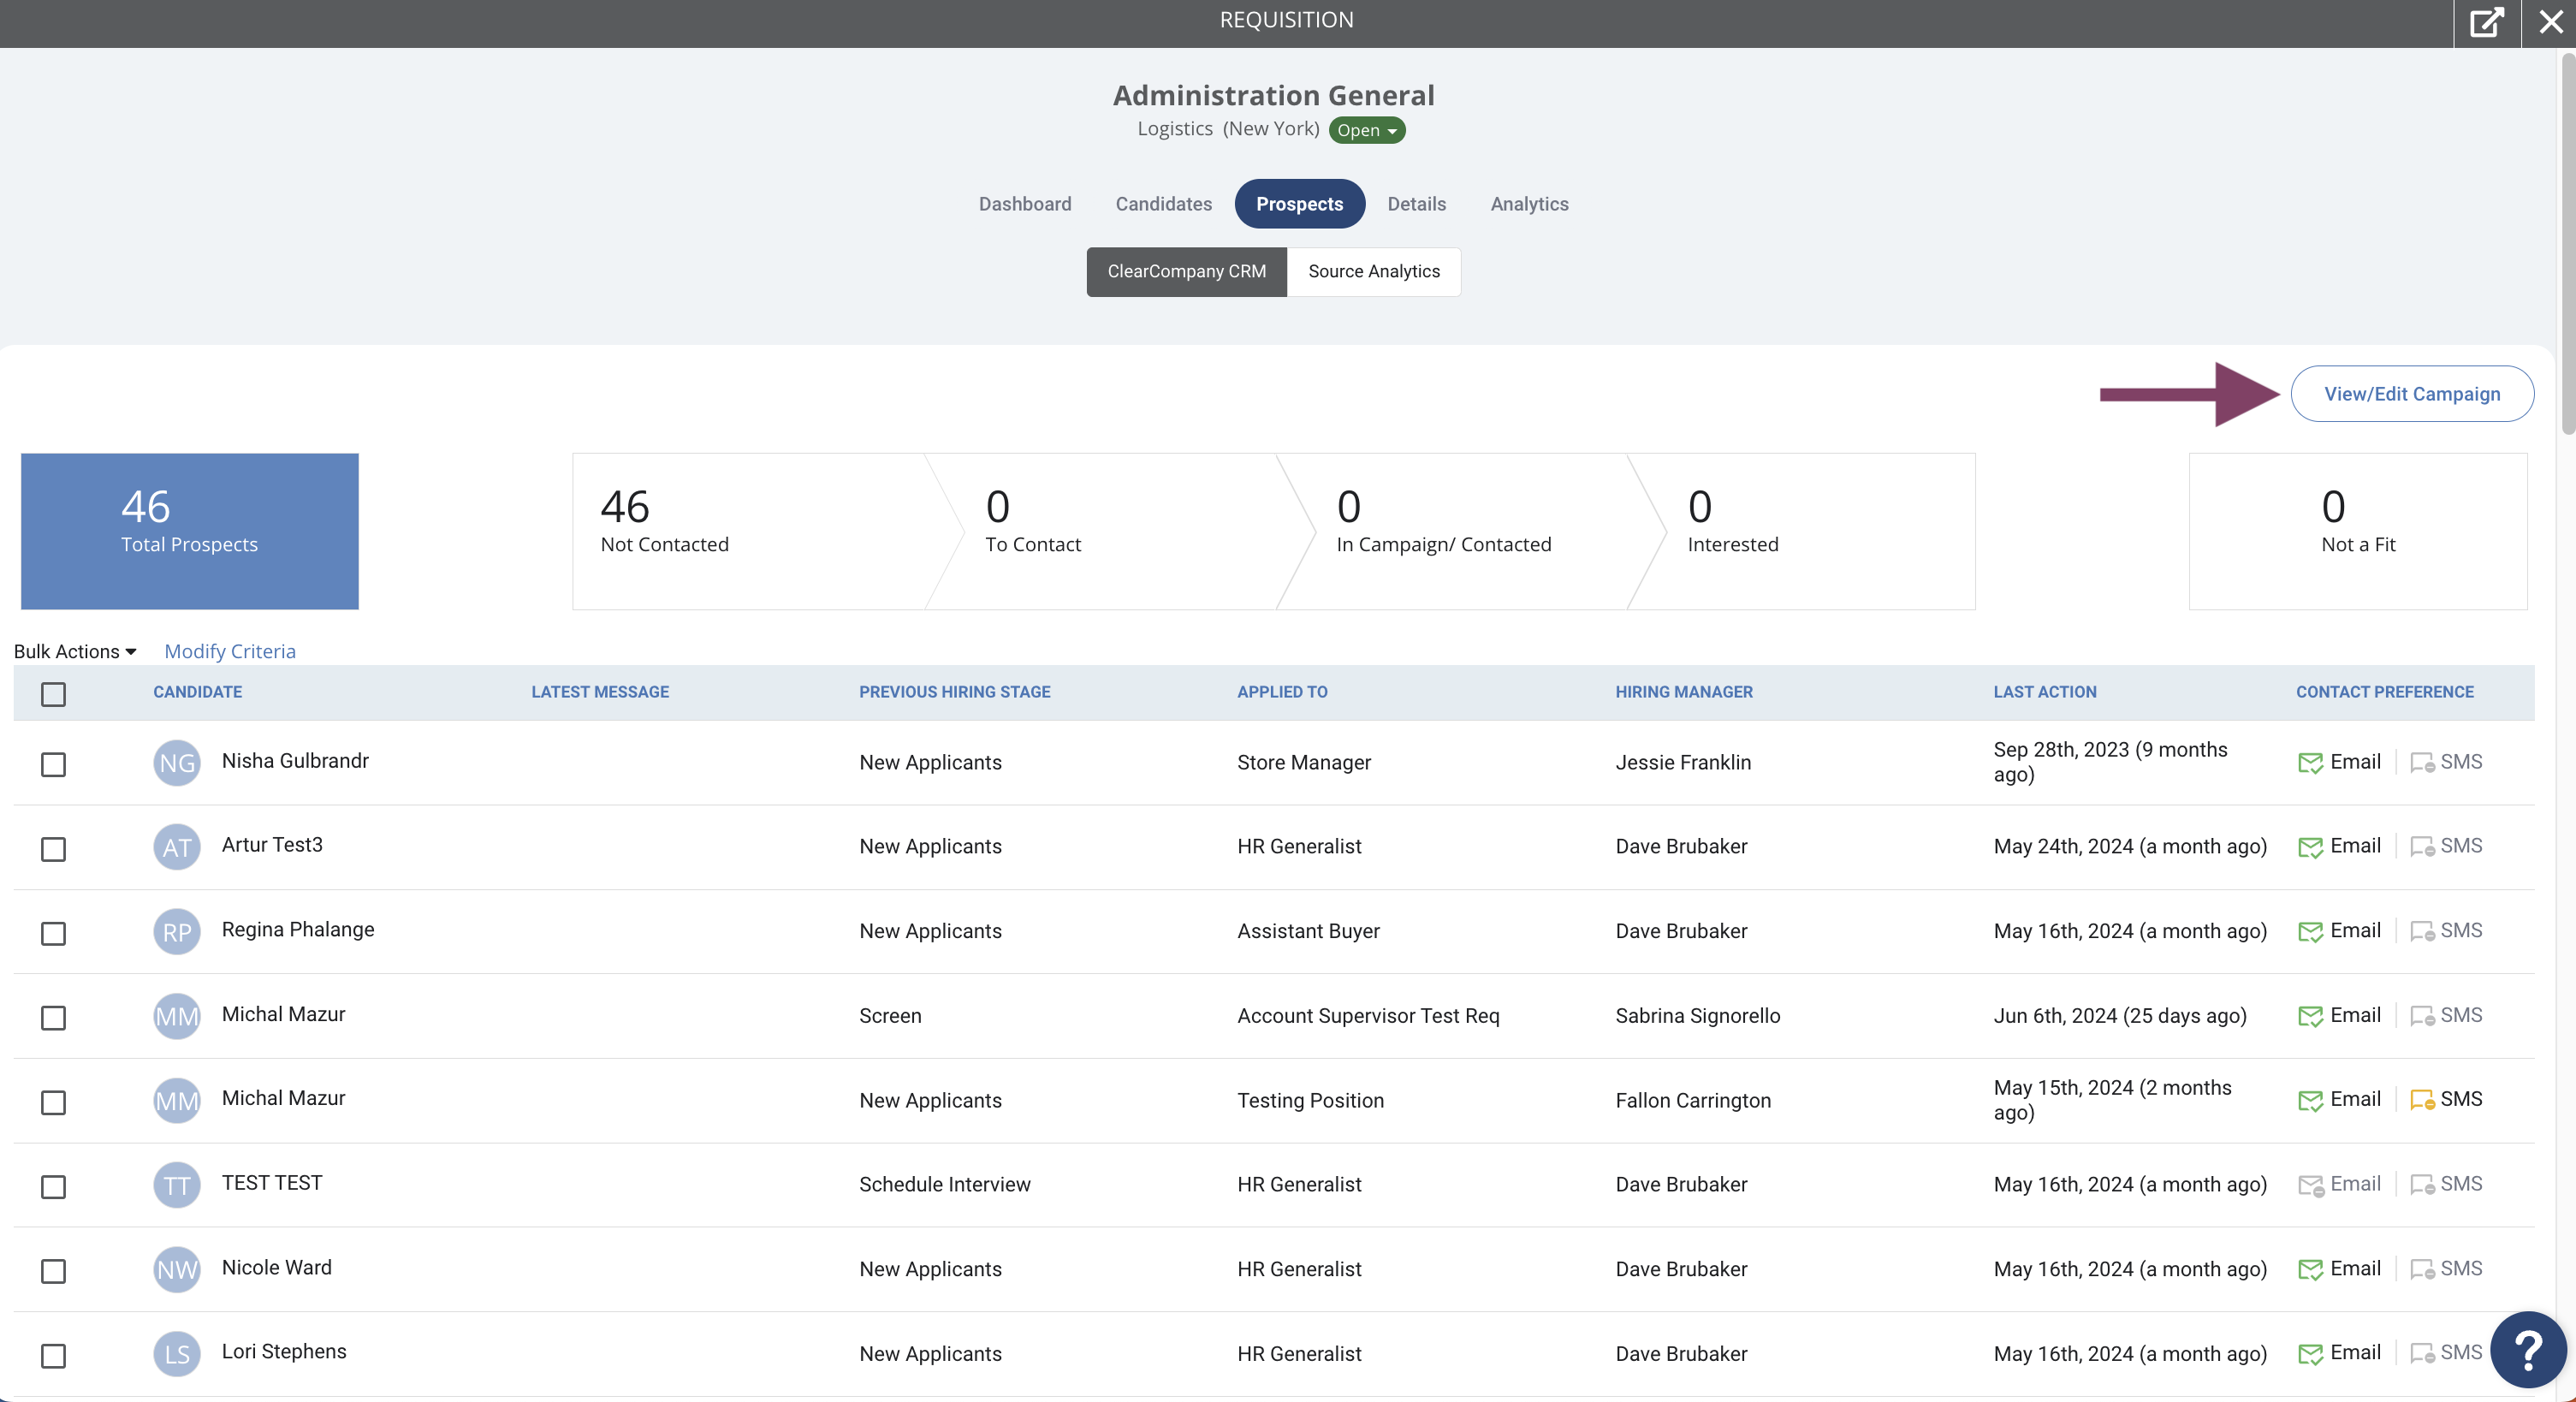Screen dimensions: 2576x1402
Task: Select Regina Phalange's checkbox
Action: coord(53,934)
